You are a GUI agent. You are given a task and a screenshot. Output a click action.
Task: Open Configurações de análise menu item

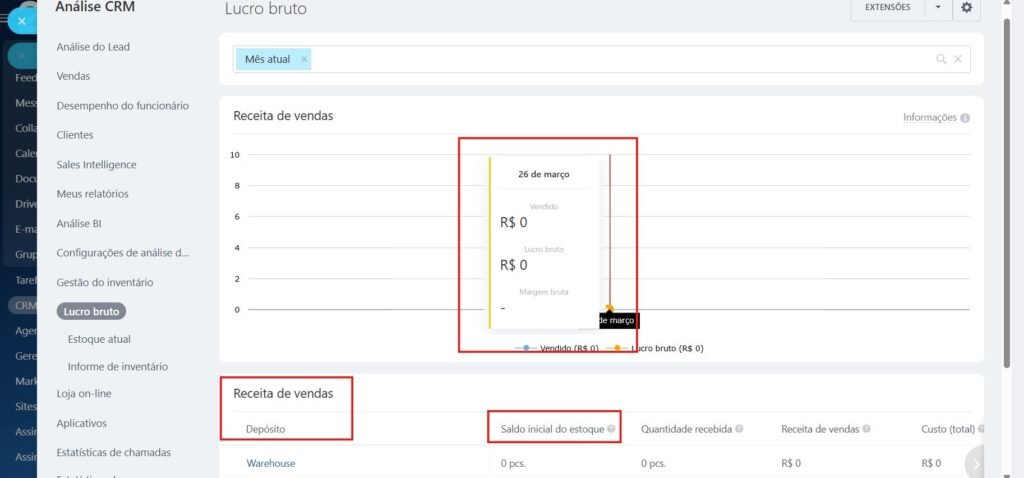[123, 253]
